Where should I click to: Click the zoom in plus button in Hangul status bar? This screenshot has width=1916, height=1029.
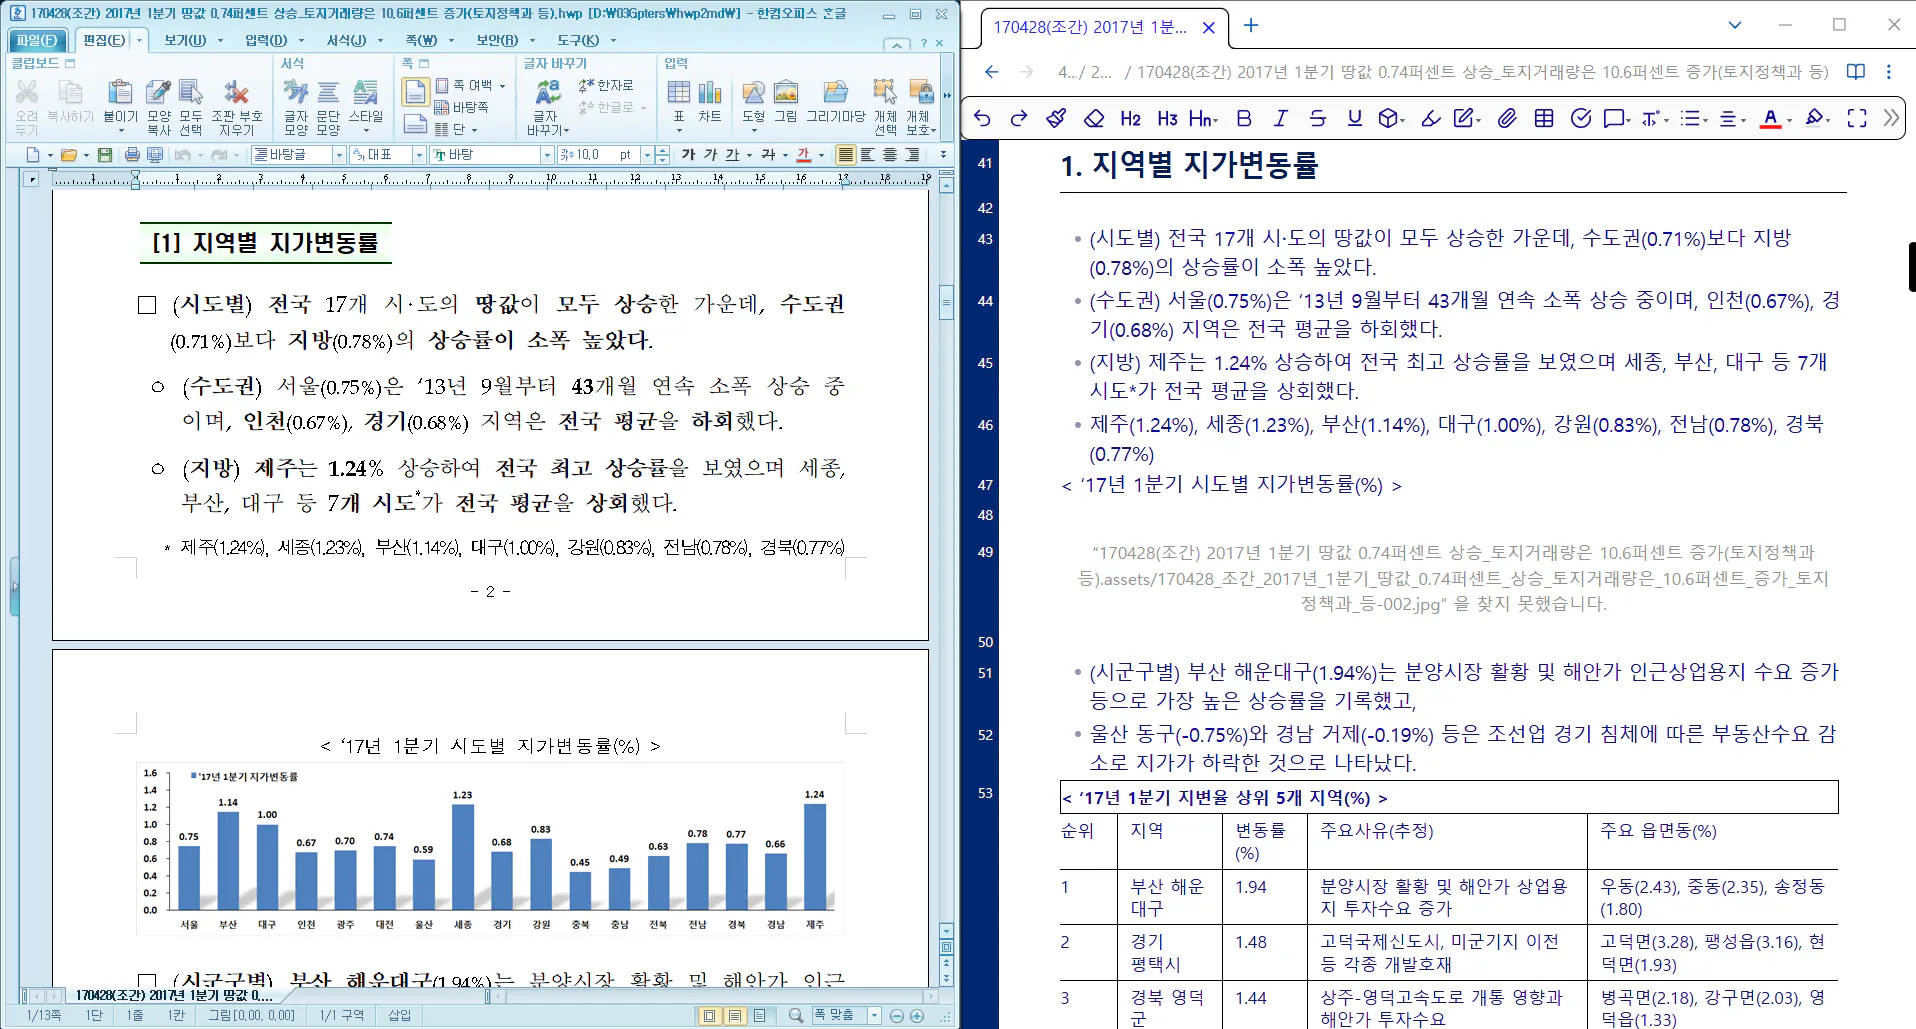917,1016
